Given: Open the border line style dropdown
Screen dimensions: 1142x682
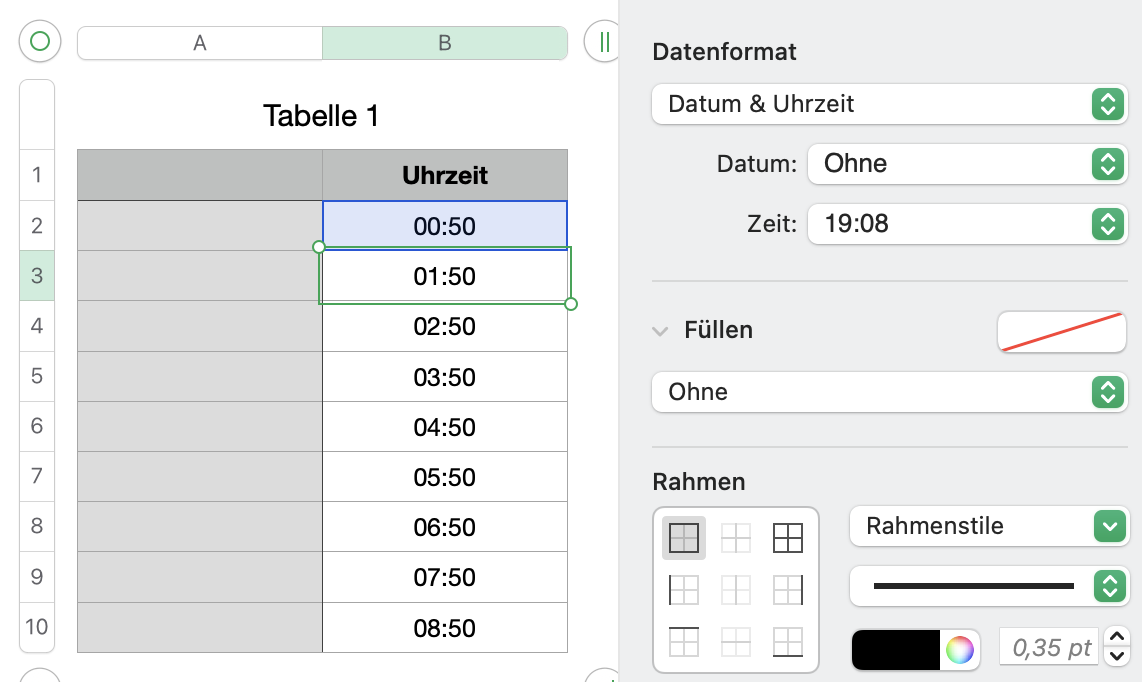Looking at the screenshot, I should 988,586.
